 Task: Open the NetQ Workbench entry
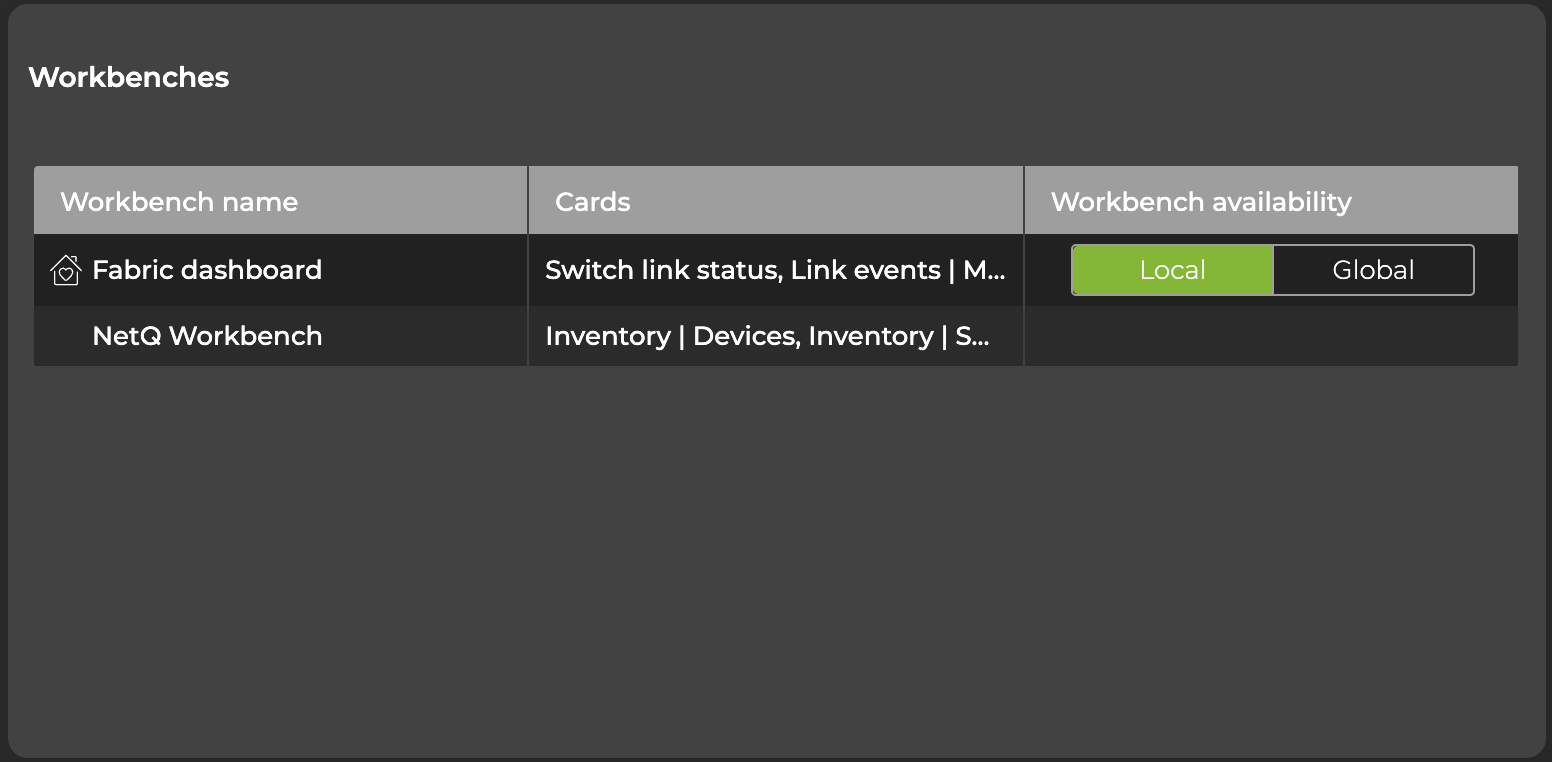(x=207, y=336)
